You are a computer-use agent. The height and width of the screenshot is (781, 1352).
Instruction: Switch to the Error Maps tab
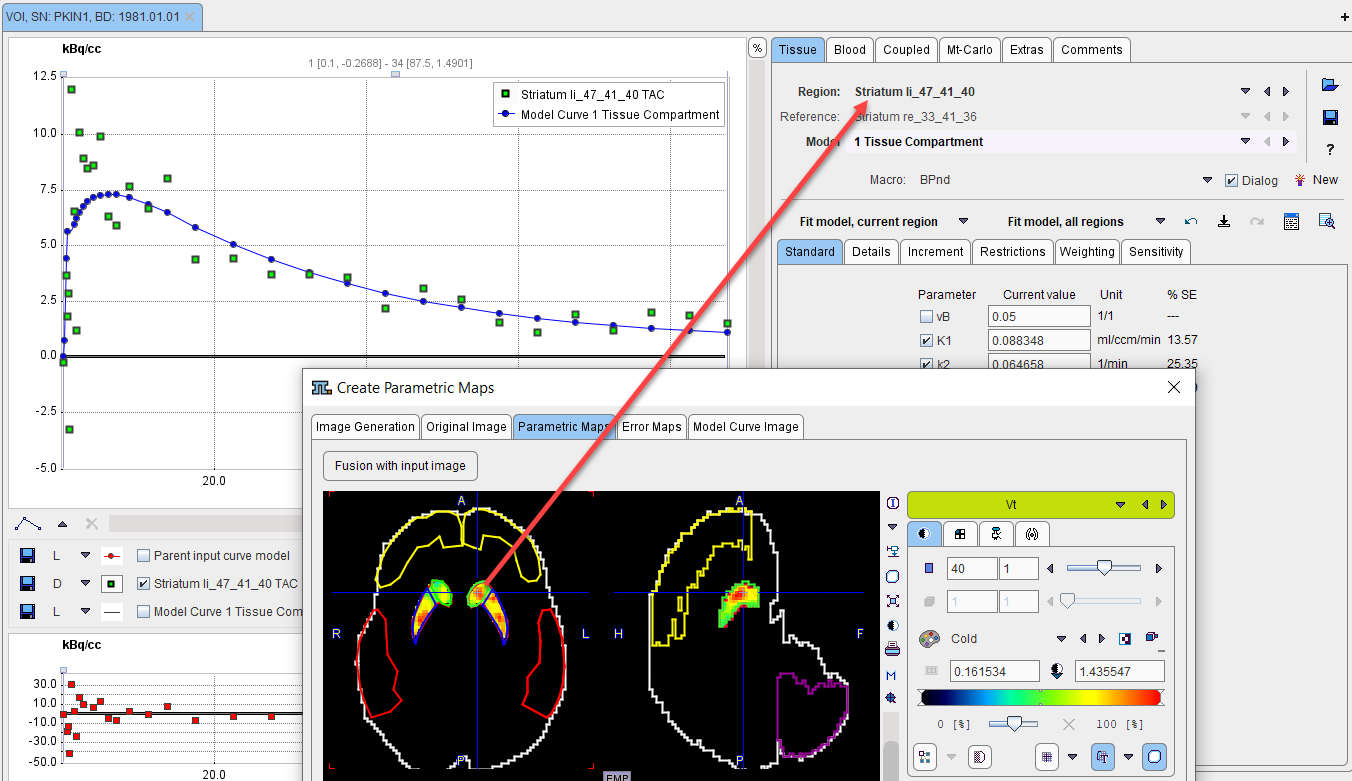tap(651, 426)
